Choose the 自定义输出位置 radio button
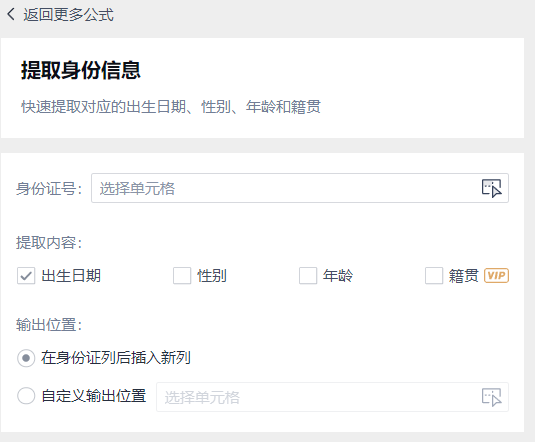The width and height of the screenshot is (535, 442). pos(26,396)
